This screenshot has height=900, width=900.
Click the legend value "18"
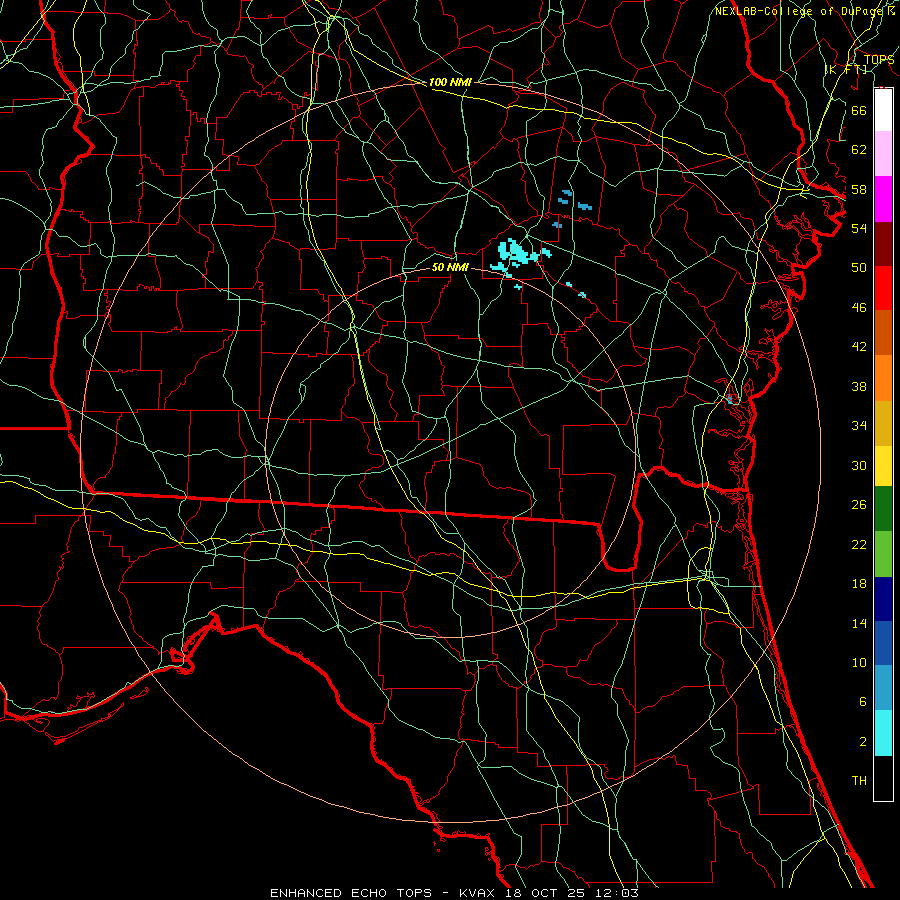pos(859,584)
